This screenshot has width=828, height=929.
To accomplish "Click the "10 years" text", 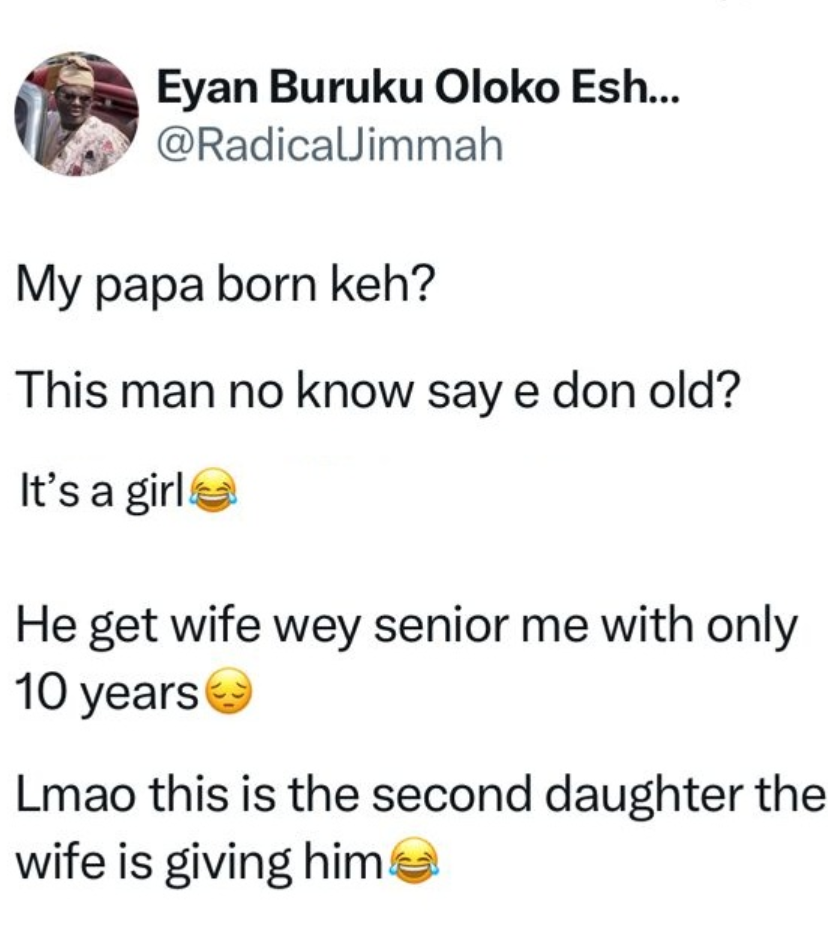I will [107, 692].
